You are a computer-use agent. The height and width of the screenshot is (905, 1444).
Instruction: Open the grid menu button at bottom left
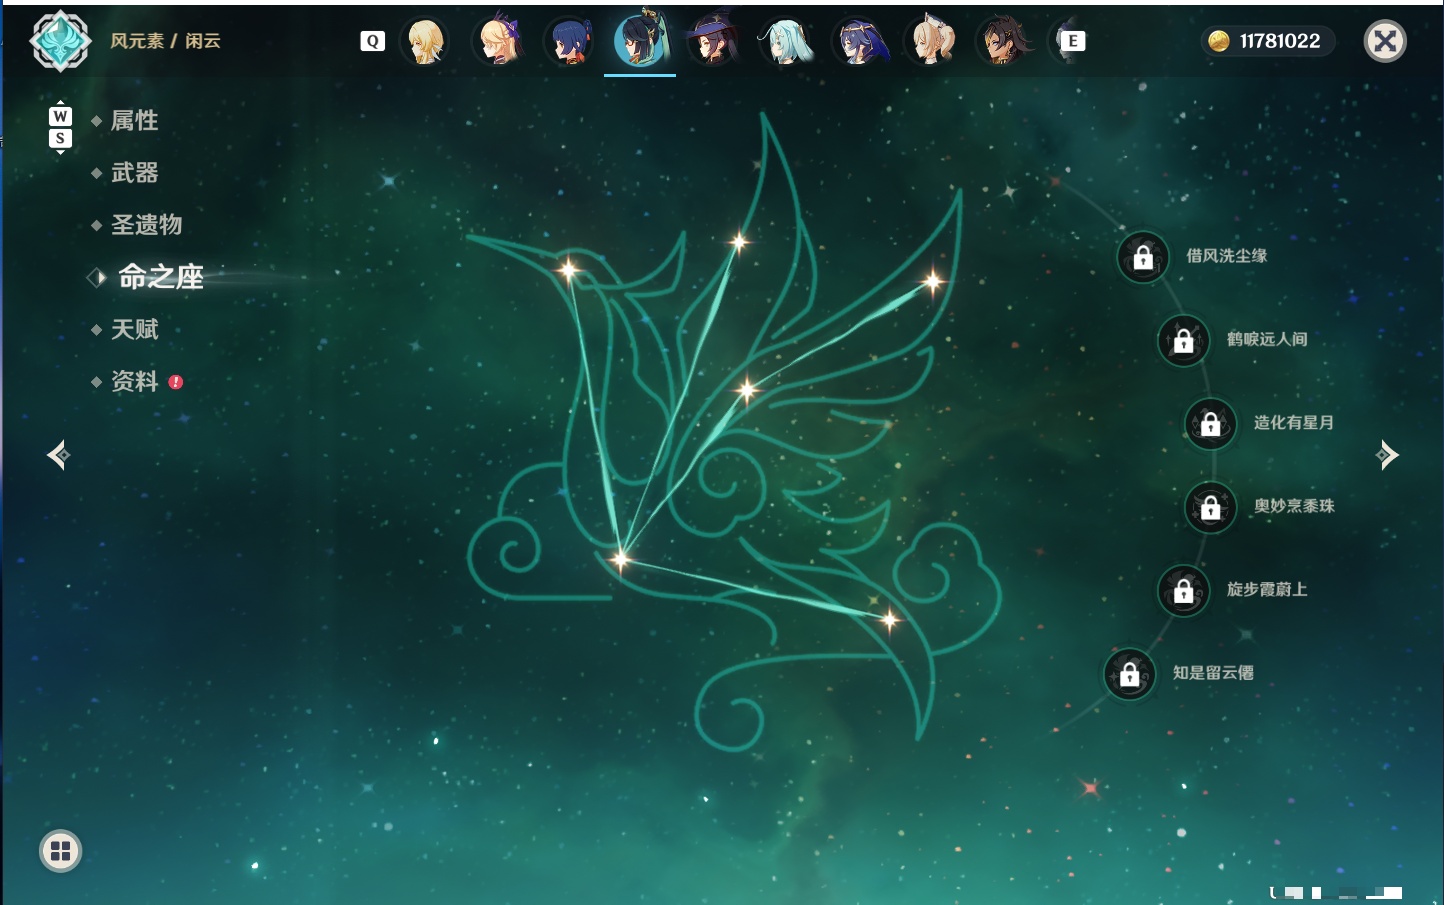click(60, 851)
